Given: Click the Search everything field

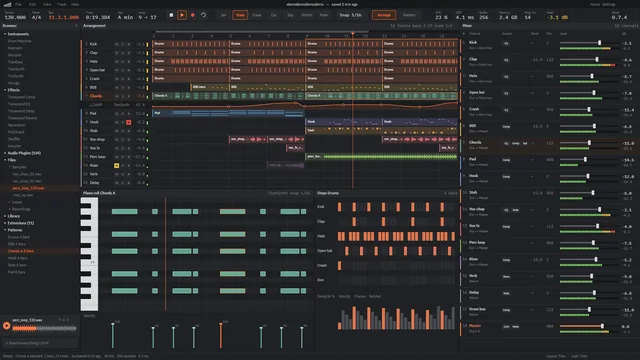Looking at the screenshot, I should tap(40, 343).
